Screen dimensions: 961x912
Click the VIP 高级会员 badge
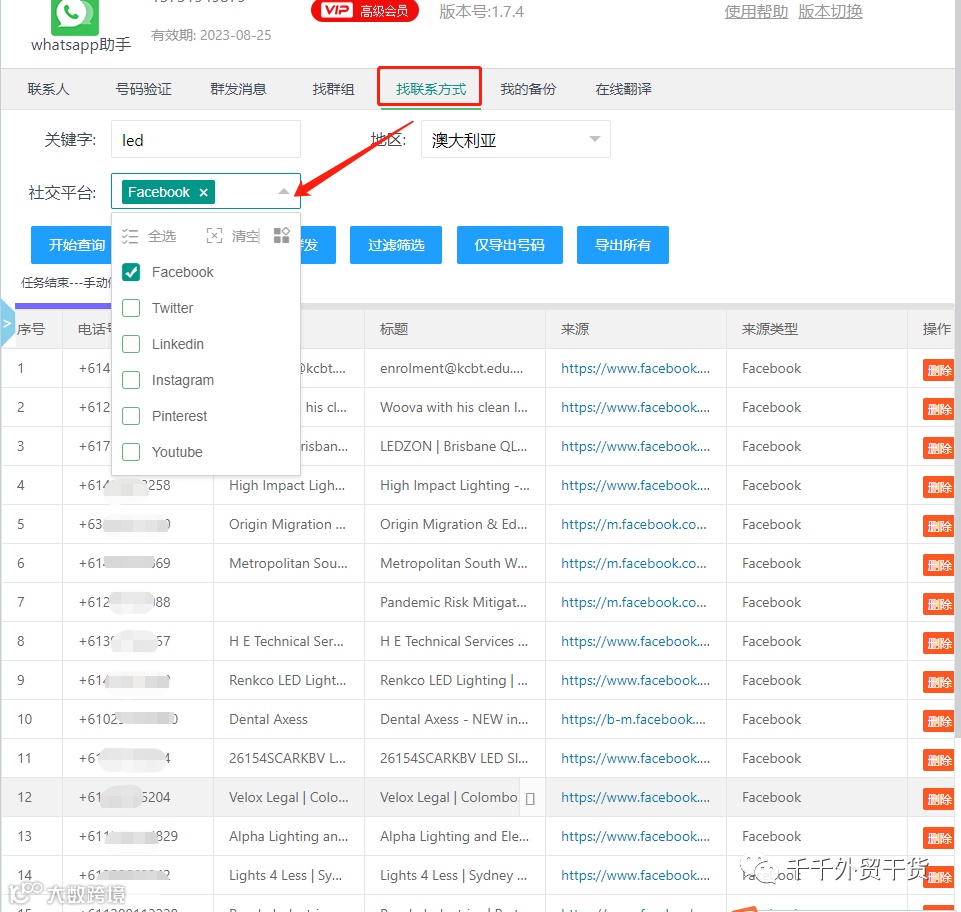point(365,11)
